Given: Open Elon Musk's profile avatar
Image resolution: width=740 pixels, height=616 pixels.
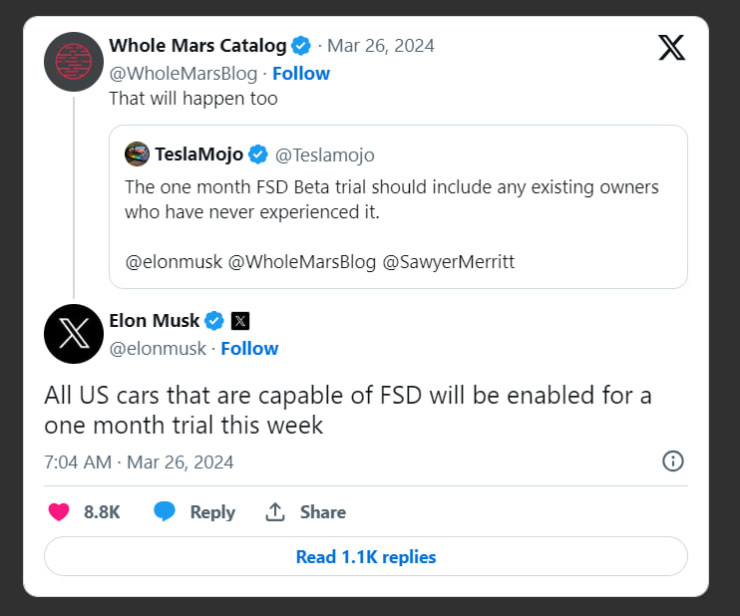Looking at the screenshot, I should click(x=74, y=334).
